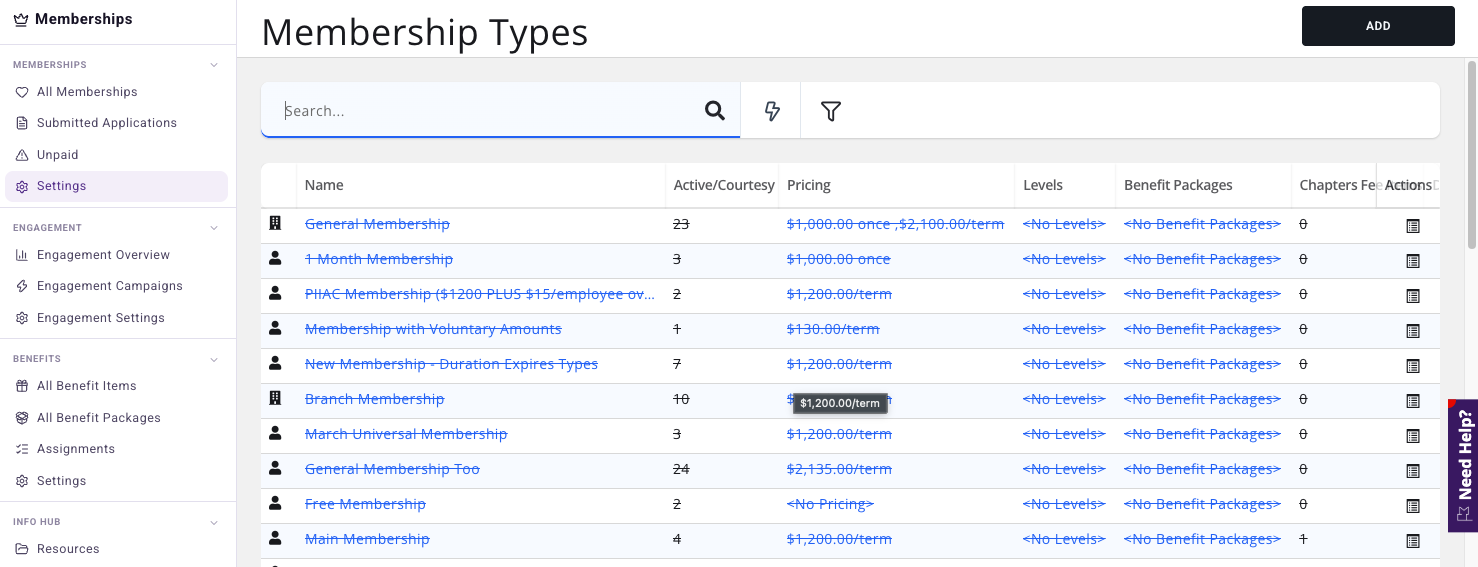Image resolution: width=1478 pixels, height=567 pixels.
Task: Open 1 Month Membership link
Action: (x=379, y=259)
